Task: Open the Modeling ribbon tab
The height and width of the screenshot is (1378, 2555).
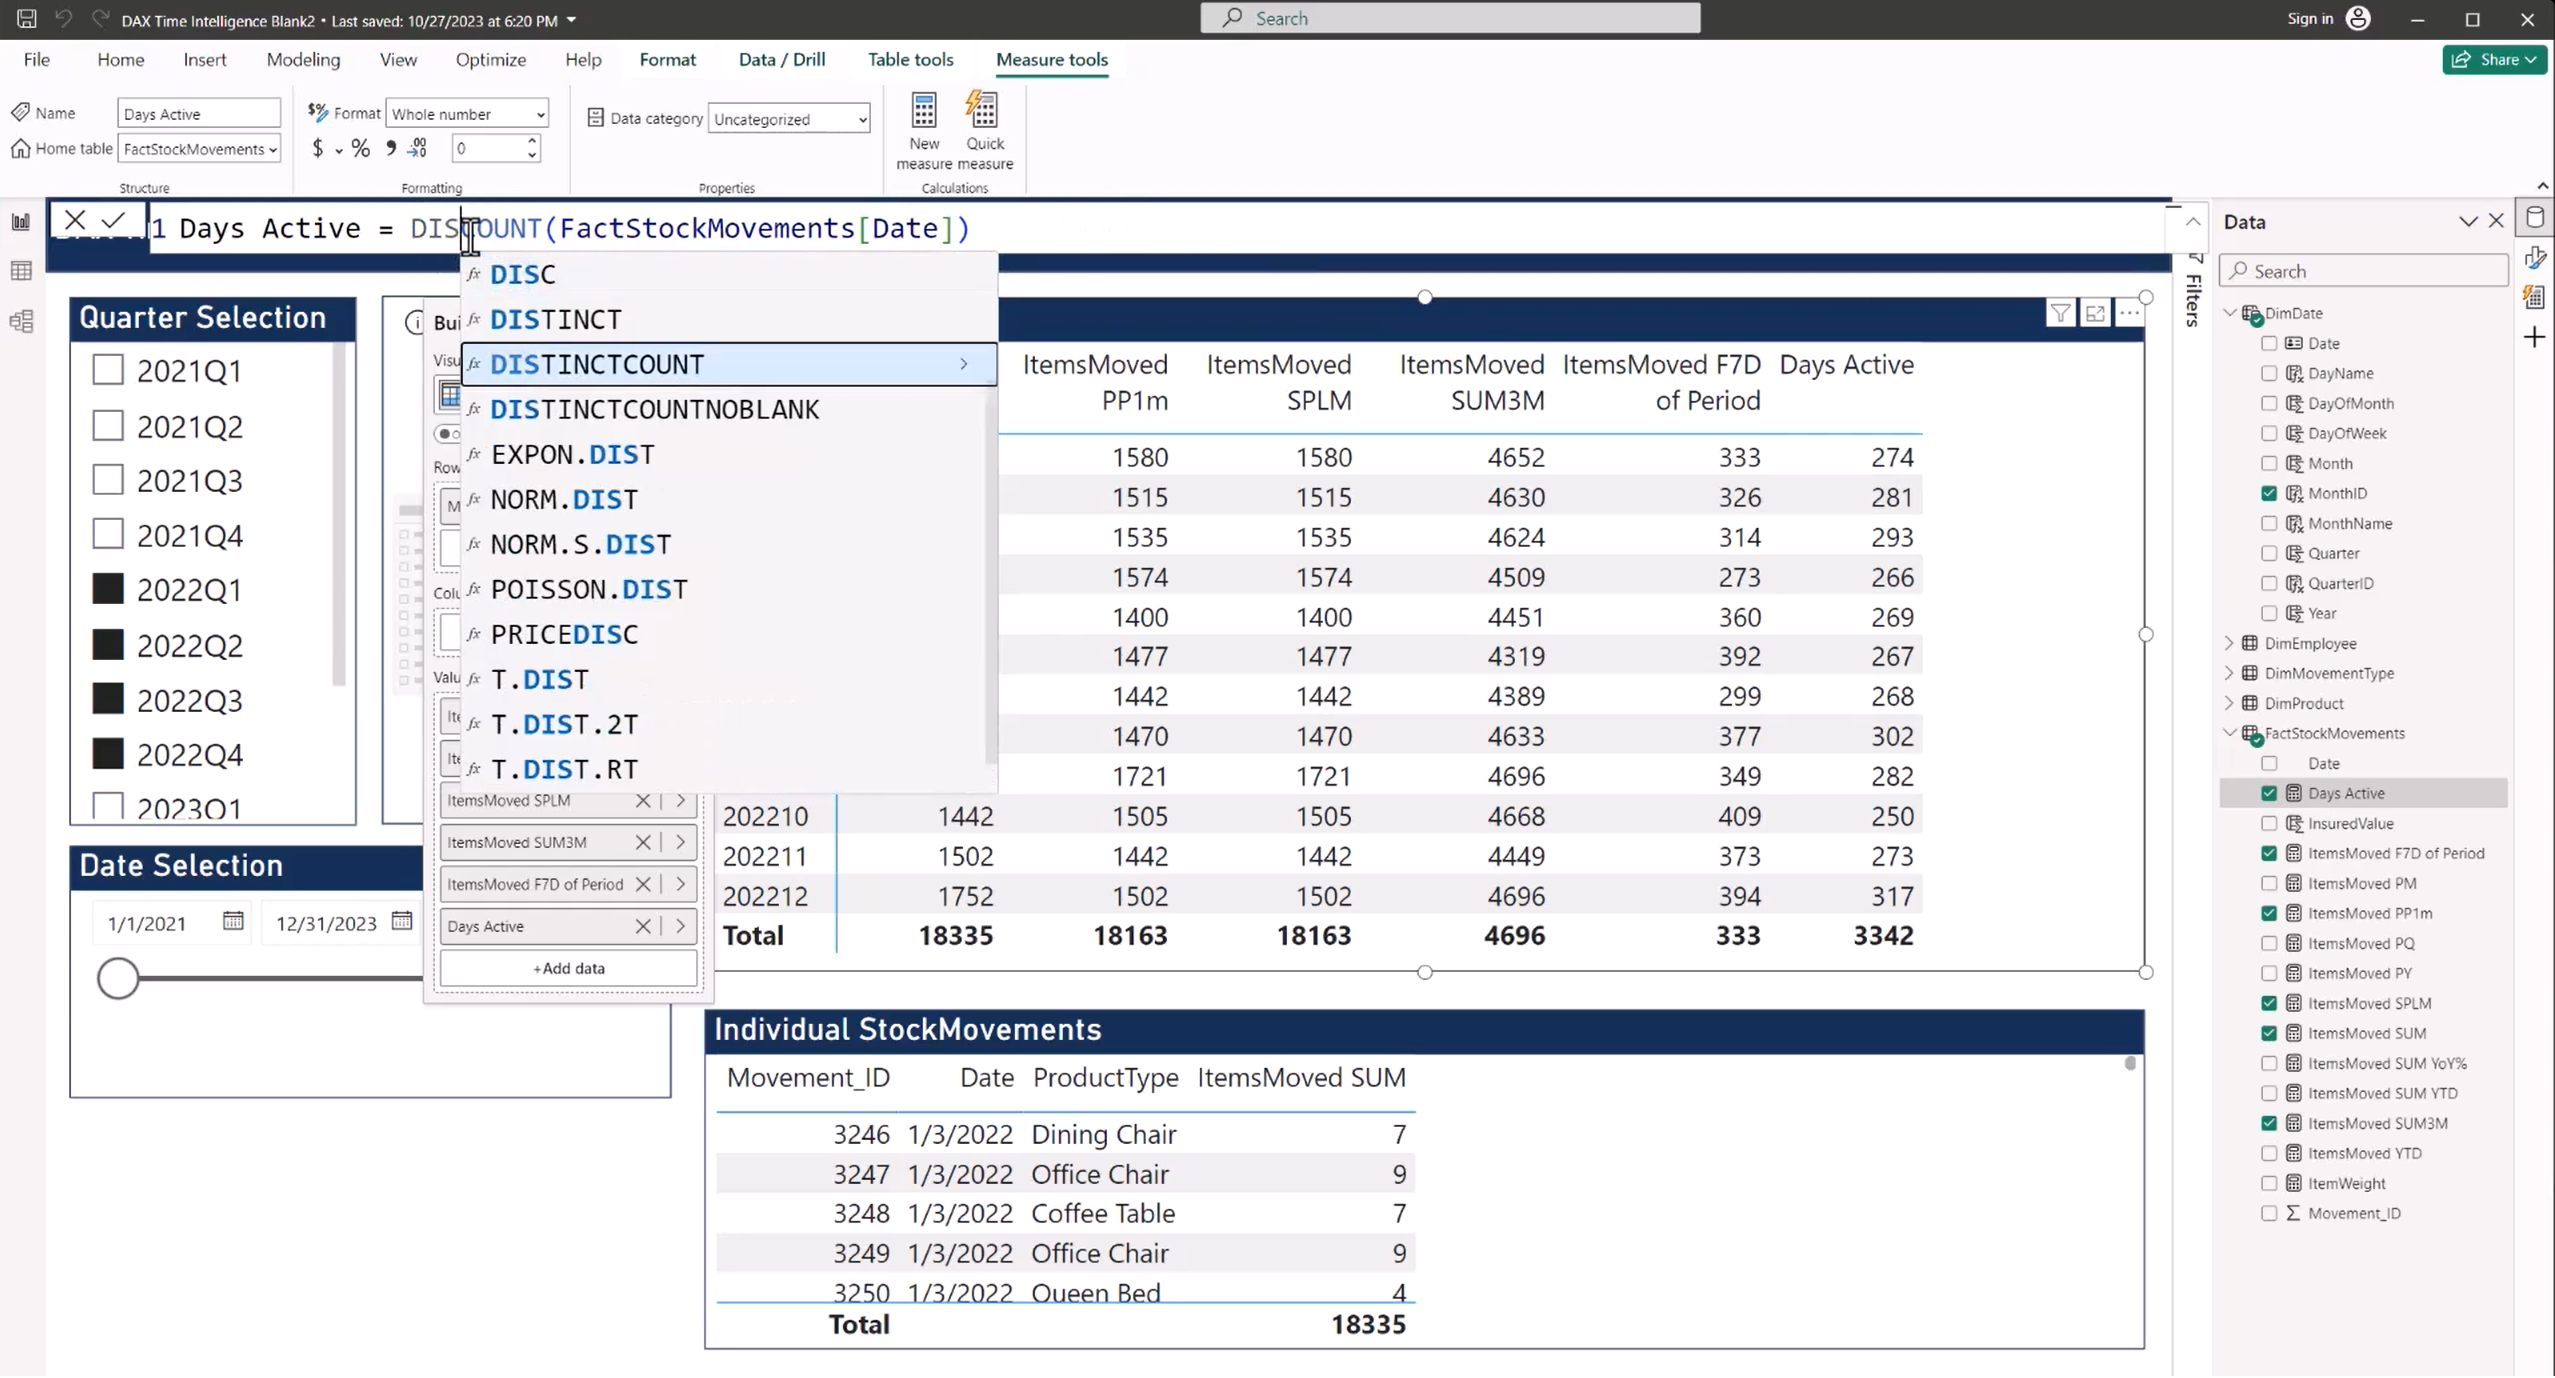Action: (x=303, y=60)
